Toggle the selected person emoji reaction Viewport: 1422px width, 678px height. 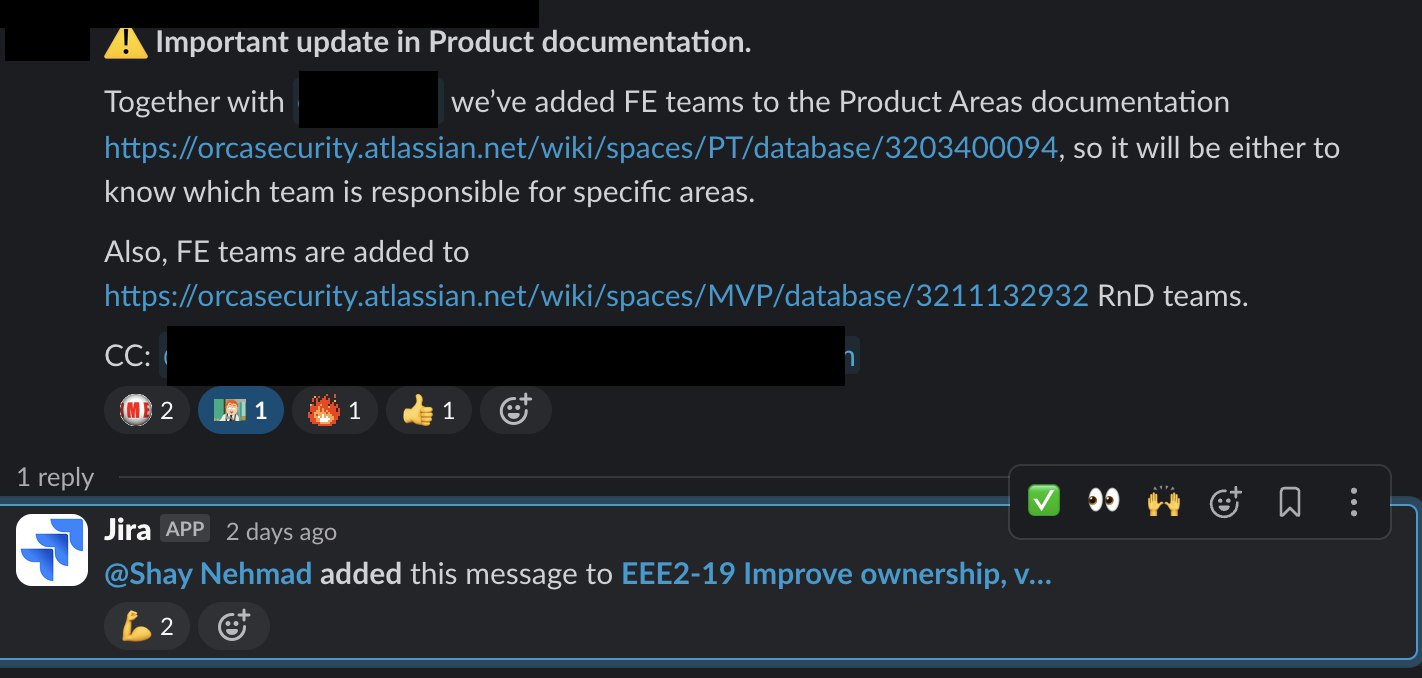(x=241, y=410)
